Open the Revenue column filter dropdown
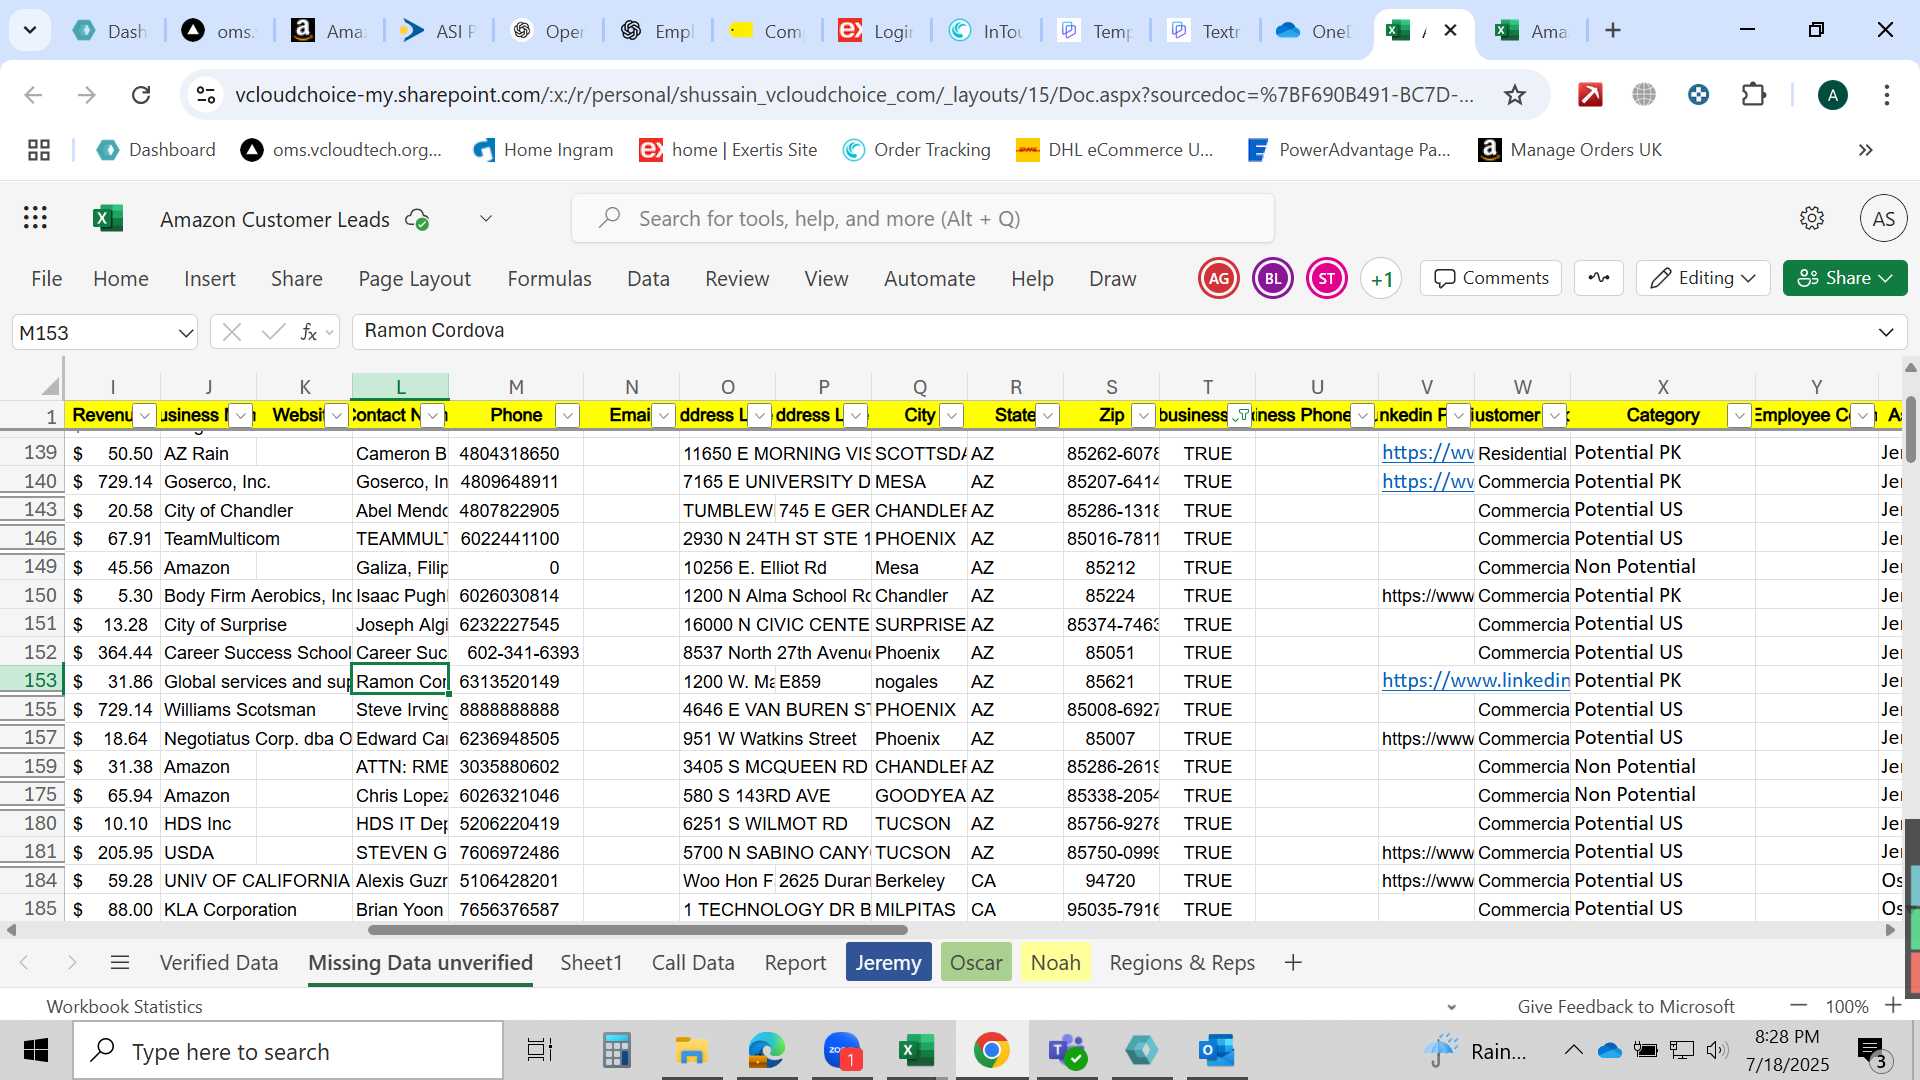Image resolution: width=1920 pixels, height=1080 pixels. coord(146,416)
